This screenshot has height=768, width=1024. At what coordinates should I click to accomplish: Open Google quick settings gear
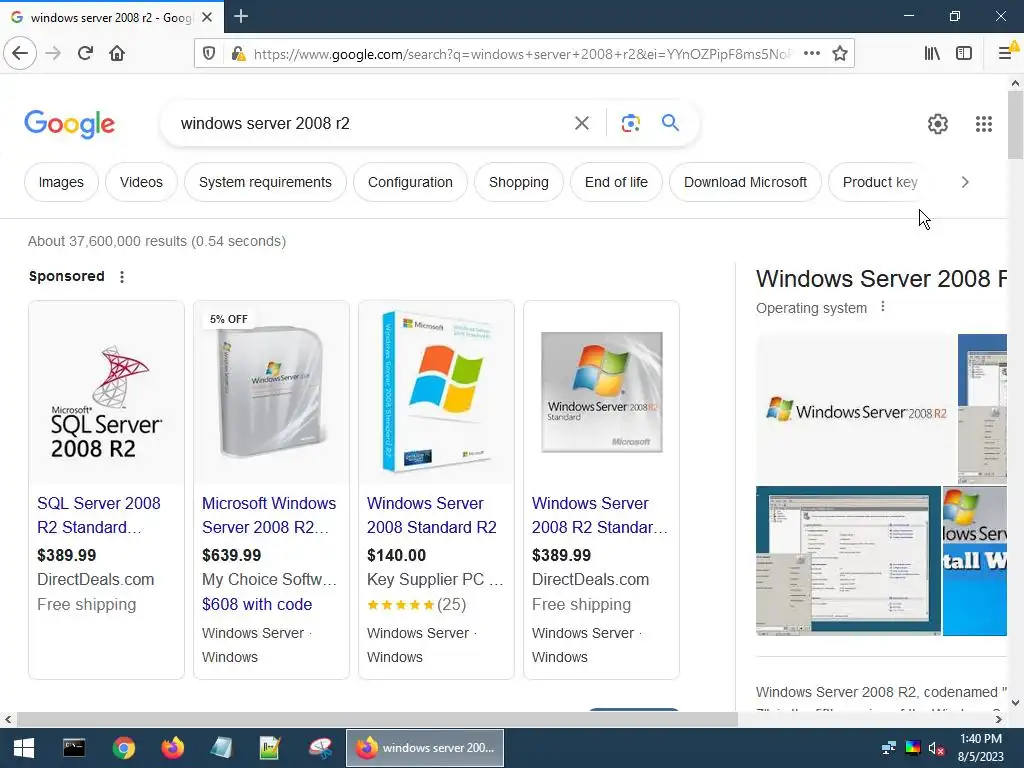tap(938, 124)
